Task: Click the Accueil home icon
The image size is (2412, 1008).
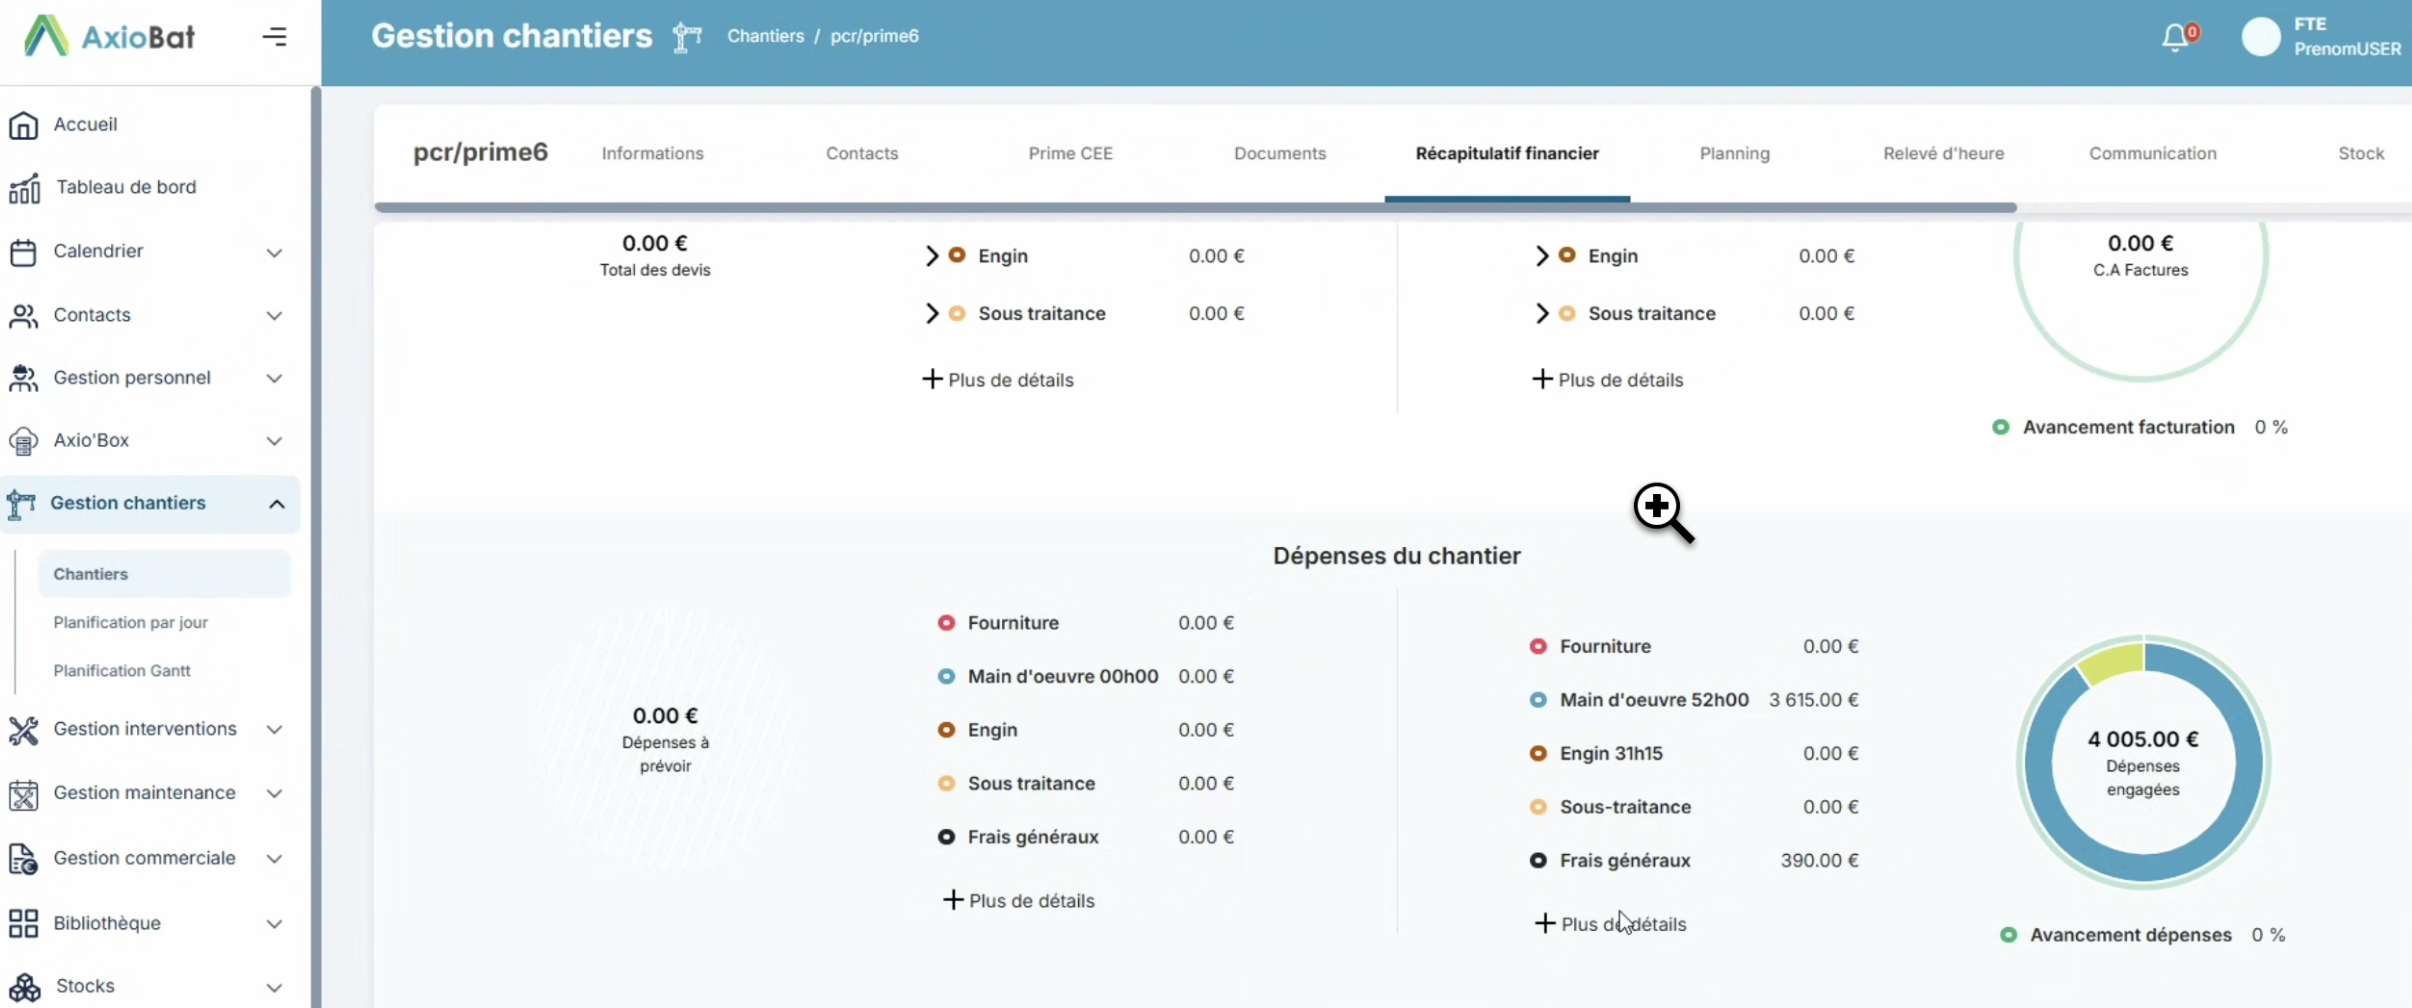Action: pos(23,125)
